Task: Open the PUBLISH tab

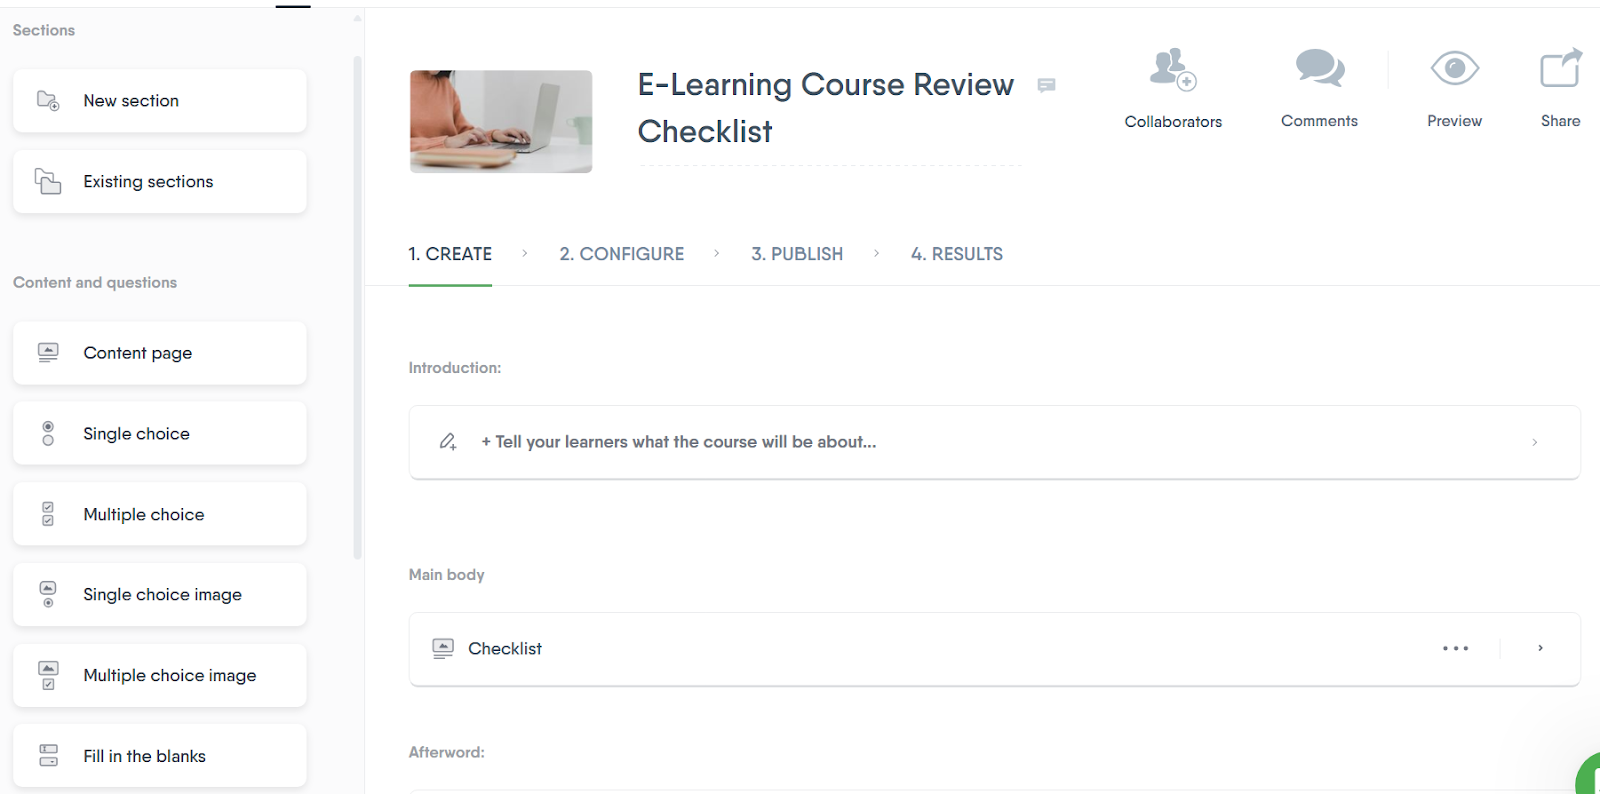Action: pyautogui.click(x=796, y=253)
